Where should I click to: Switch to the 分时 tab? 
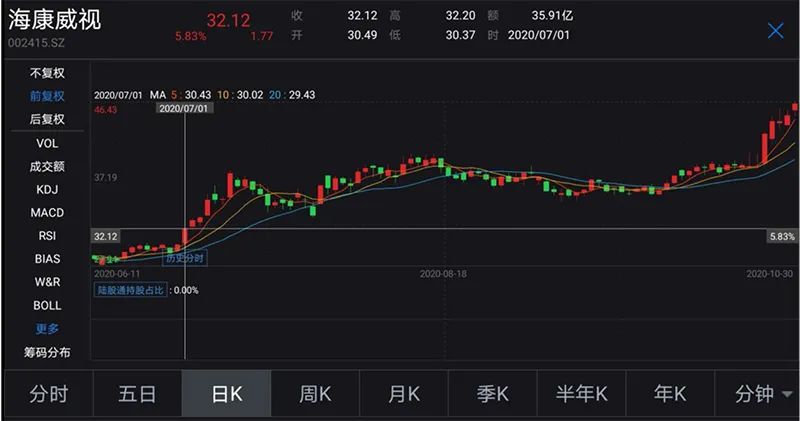tap(48, 394)
